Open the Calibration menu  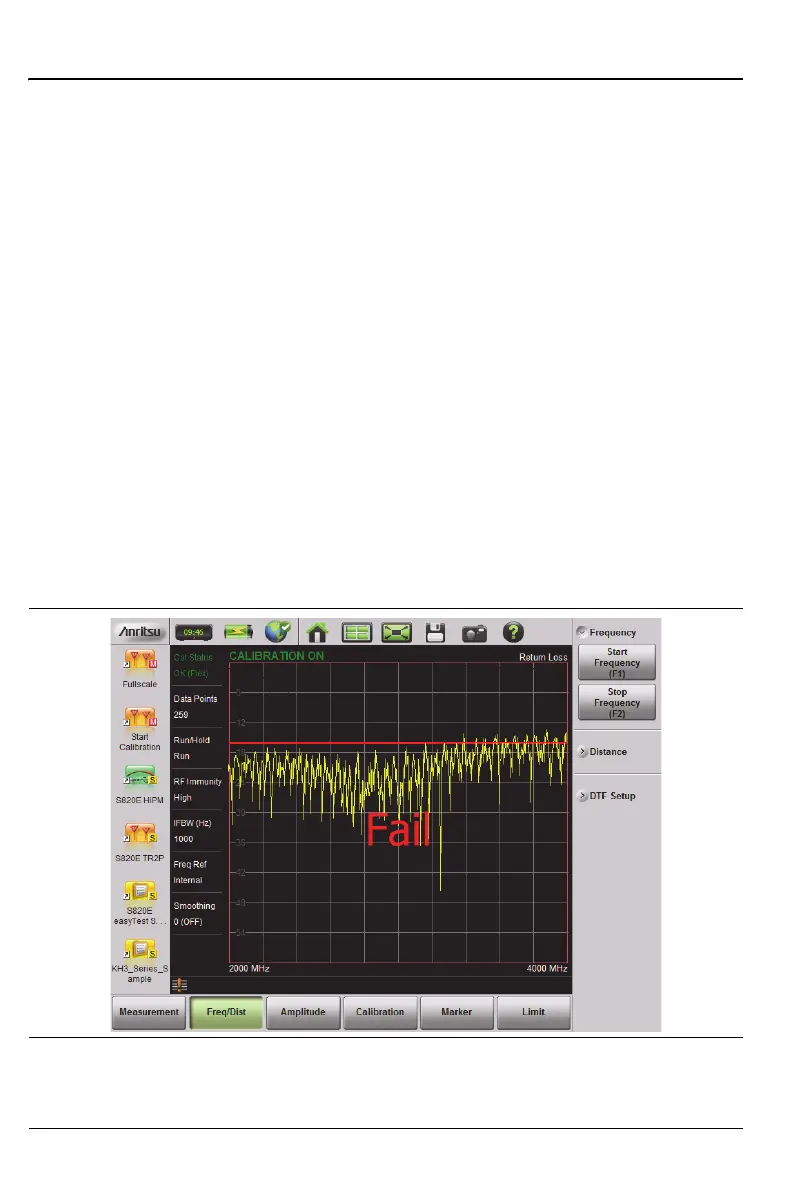click(x=380, y=1013)
